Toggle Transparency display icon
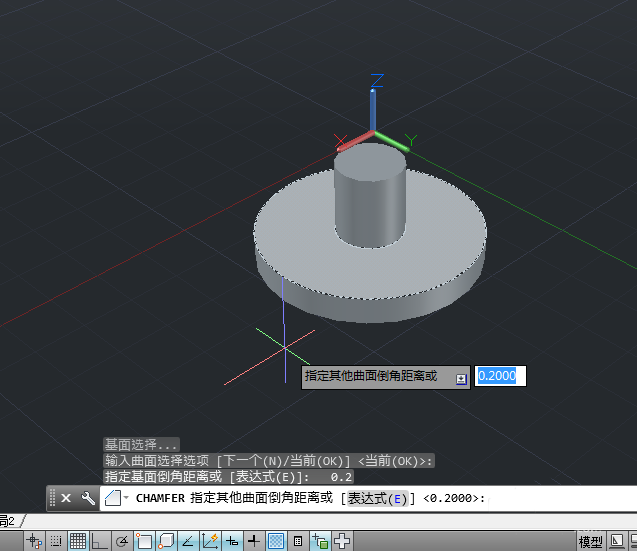 point(276,541)
